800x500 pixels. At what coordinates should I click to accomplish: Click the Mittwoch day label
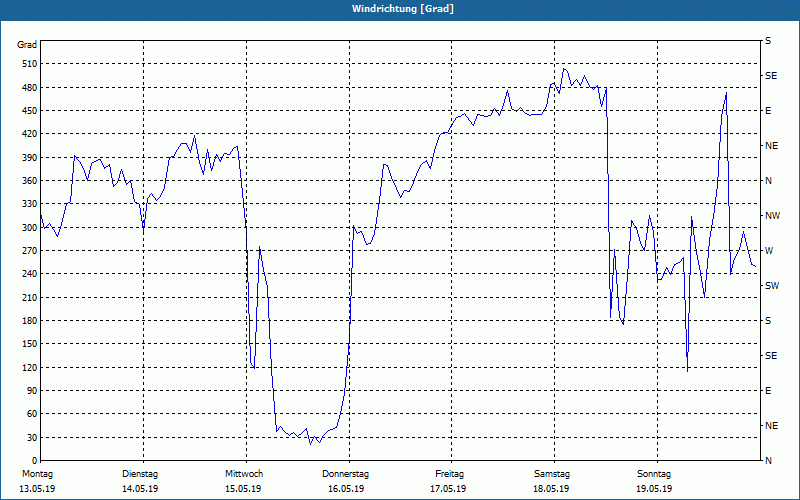(x=244, y=474)
